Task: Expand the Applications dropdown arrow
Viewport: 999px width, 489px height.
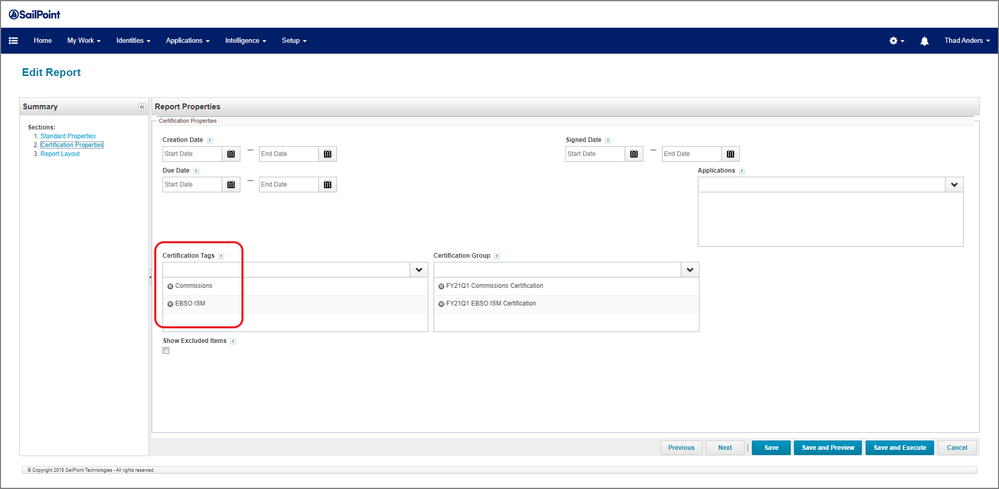Action: pos(953,185)
